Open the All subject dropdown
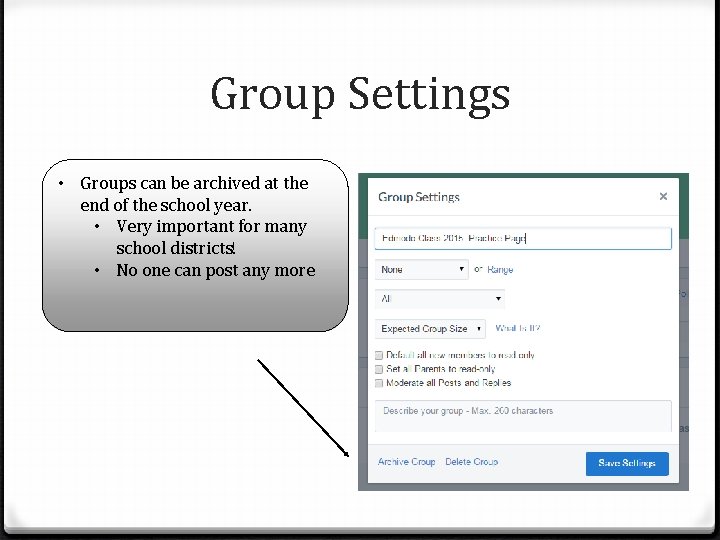Screen dimensions: 720x540 click(x=440, y=299)
